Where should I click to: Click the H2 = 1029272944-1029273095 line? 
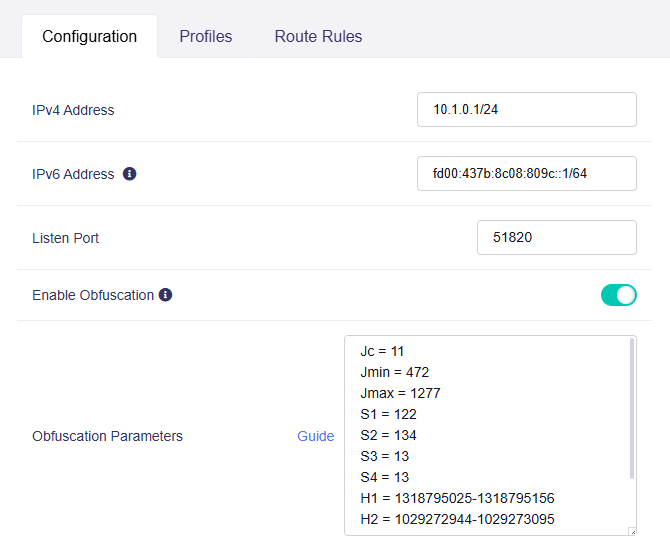(457, 519)
